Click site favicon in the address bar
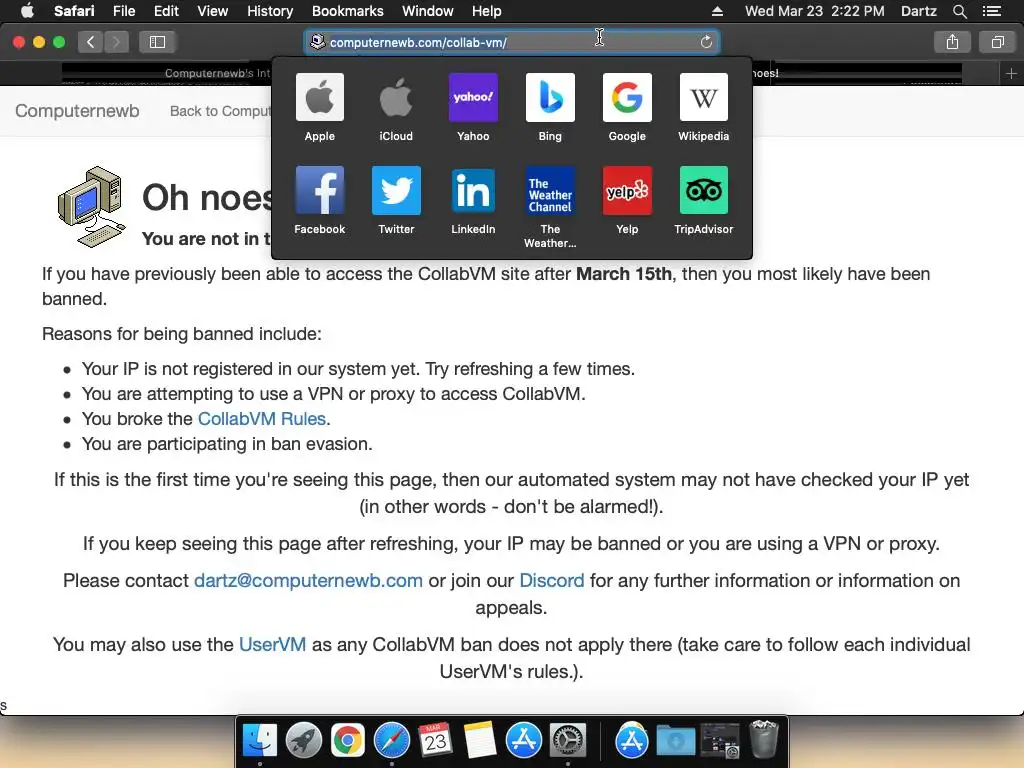 [317, 42]
